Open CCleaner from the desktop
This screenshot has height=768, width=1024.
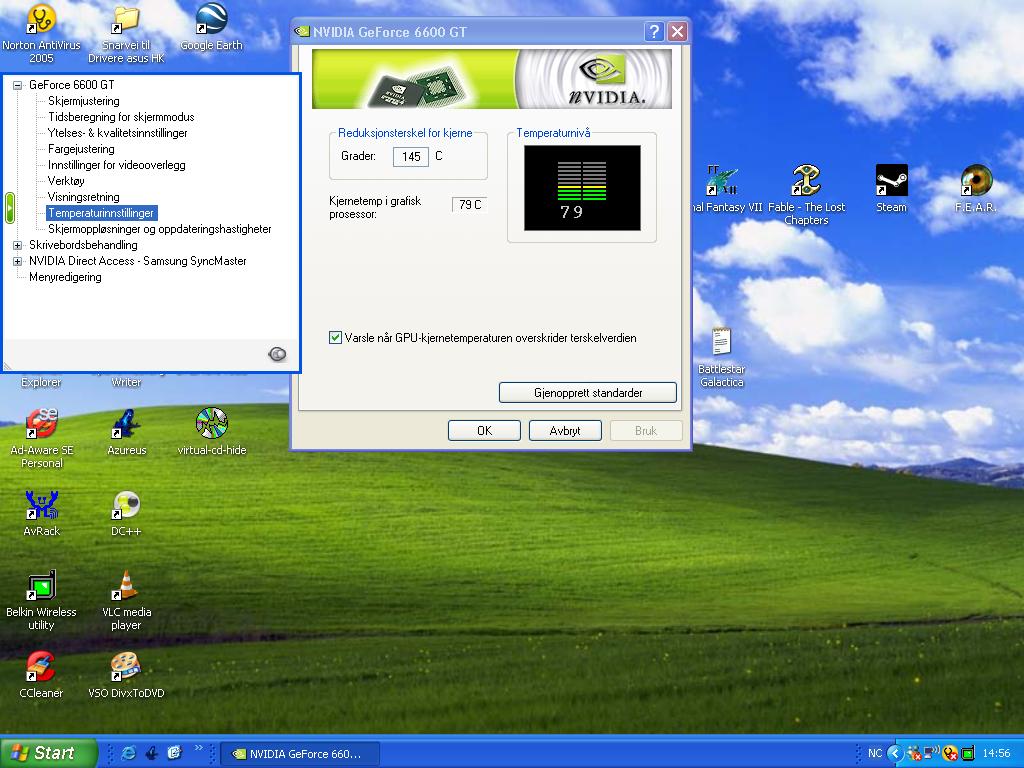coord(41,675)
